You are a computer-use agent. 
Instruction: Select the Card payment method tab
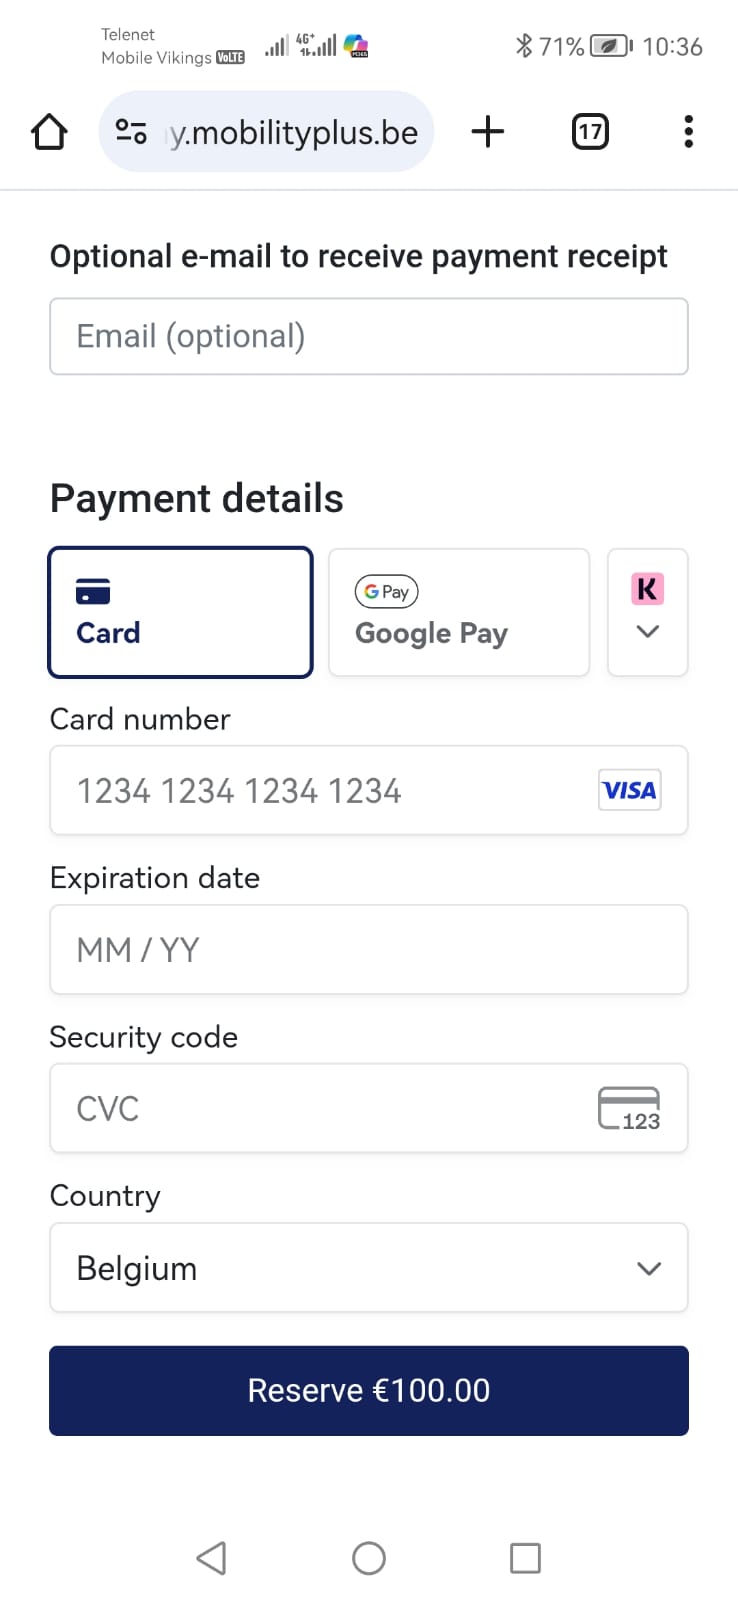(x=181, y=612)
